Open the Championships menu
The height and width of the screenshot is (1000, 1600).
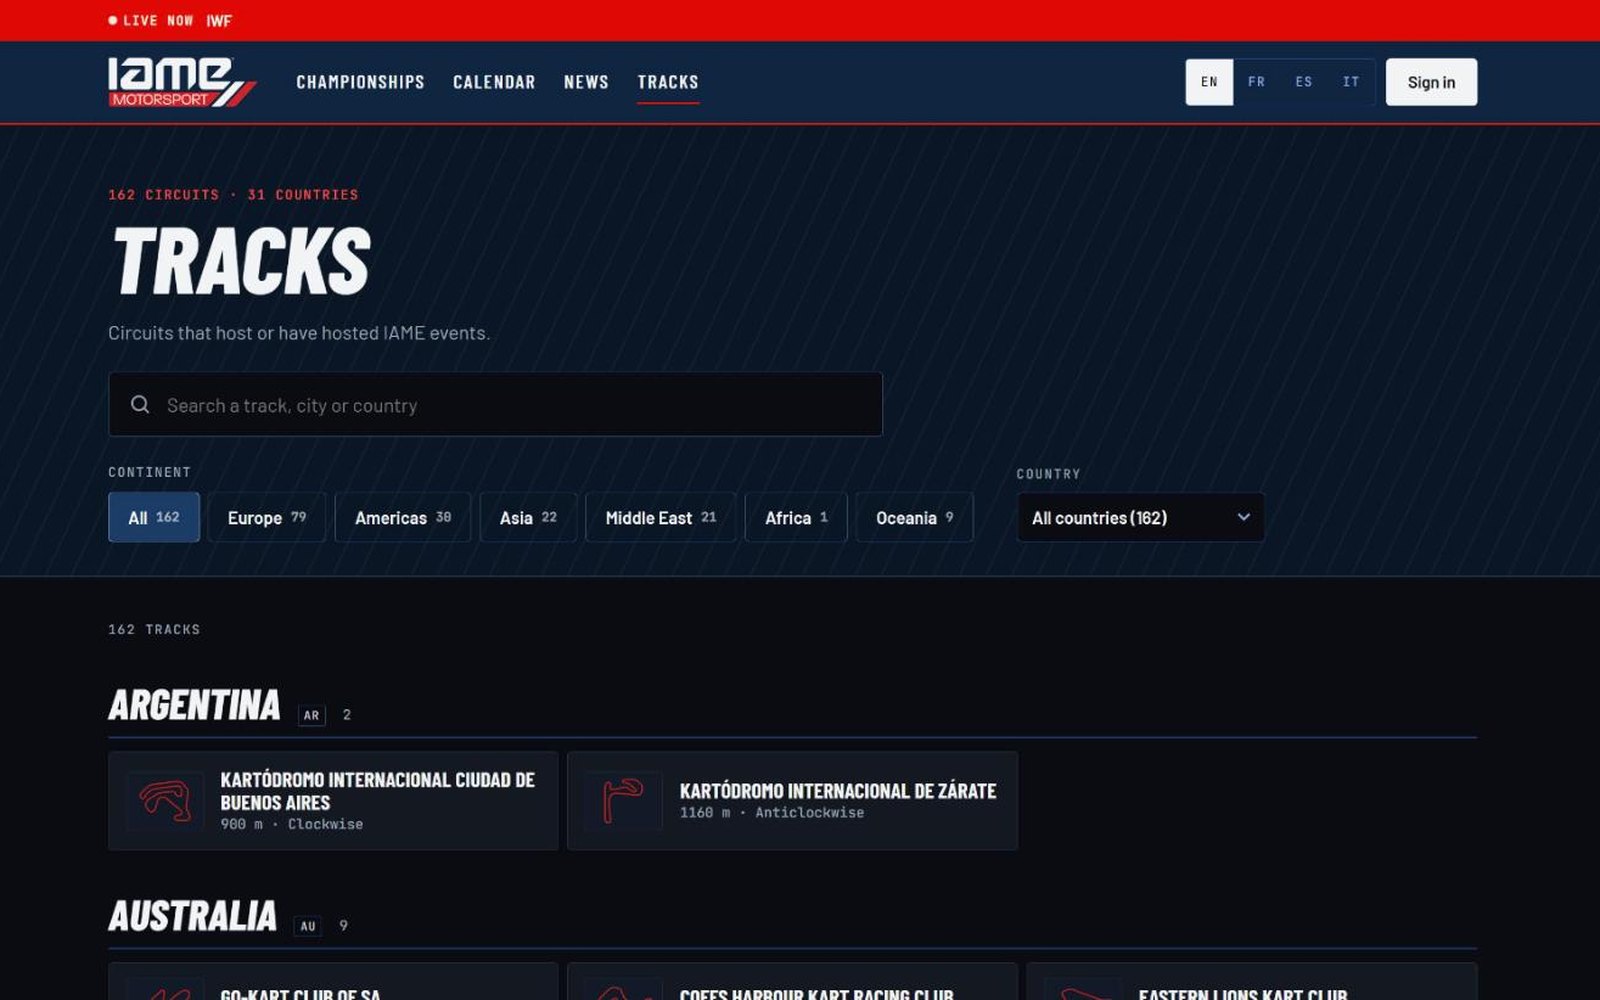point(360,82)
